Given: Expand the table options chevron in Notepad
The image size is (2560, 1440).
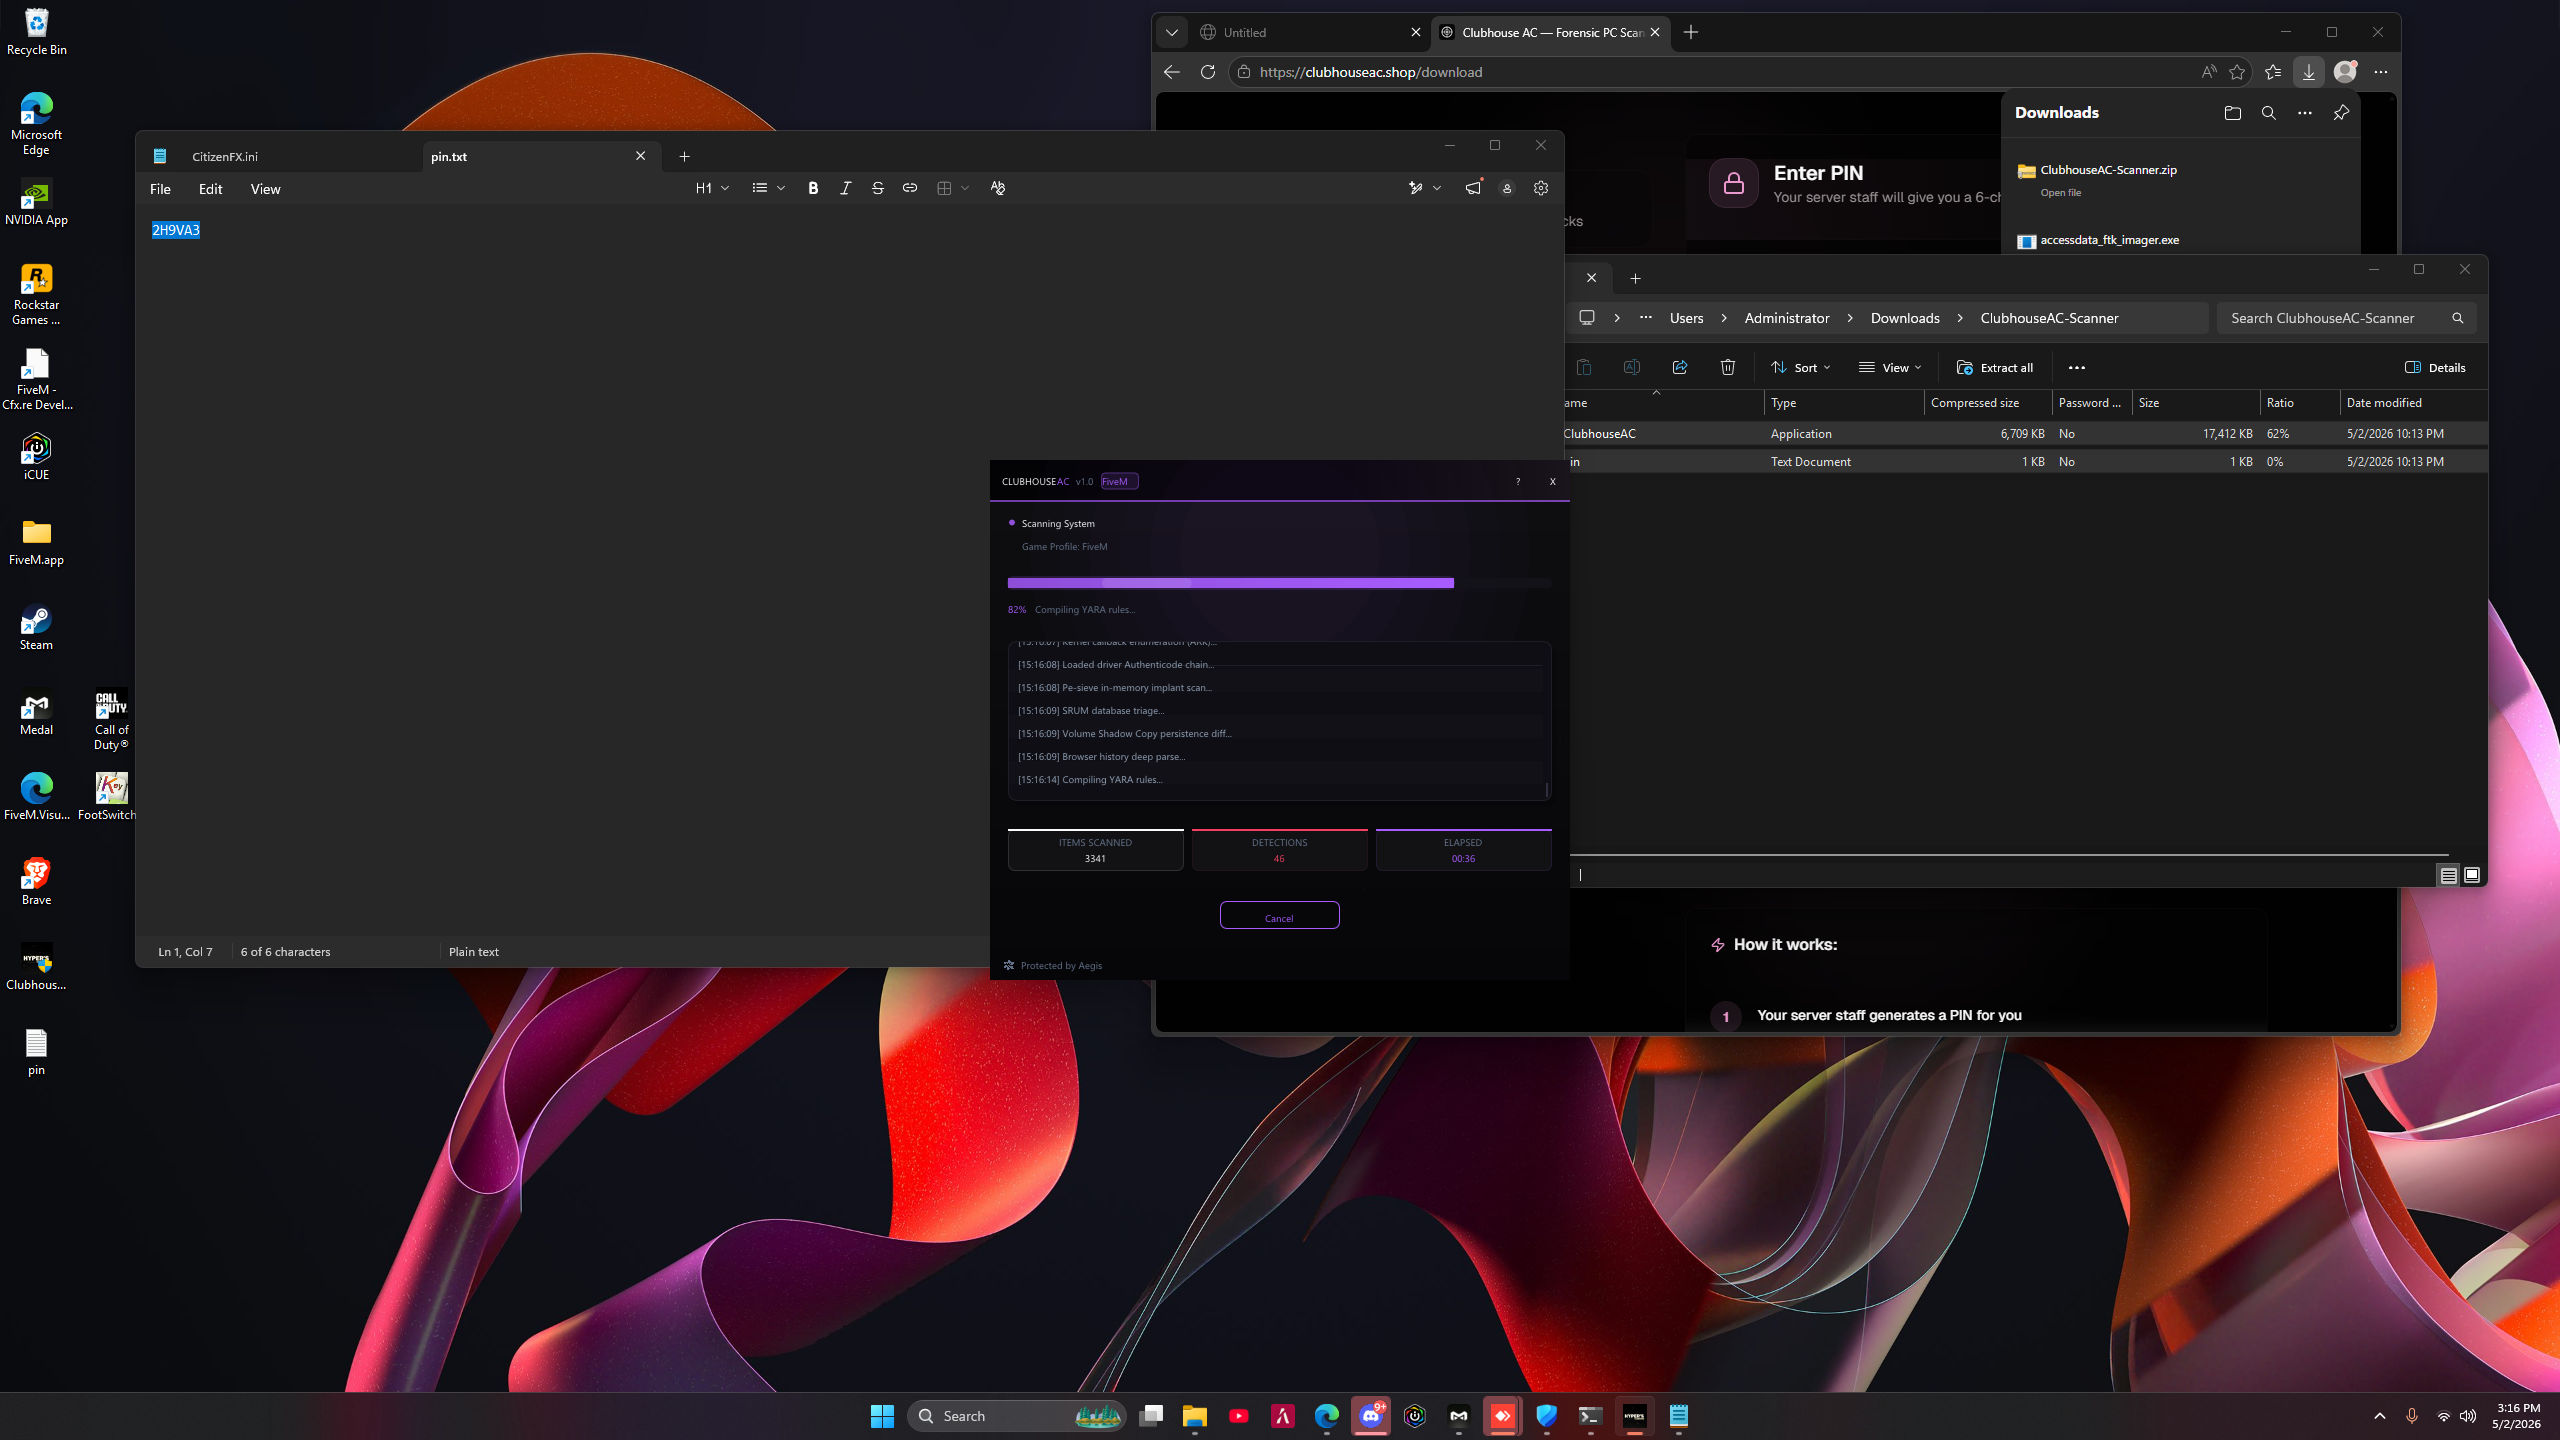Looking at the screenshot, I should tap(965, 188).
